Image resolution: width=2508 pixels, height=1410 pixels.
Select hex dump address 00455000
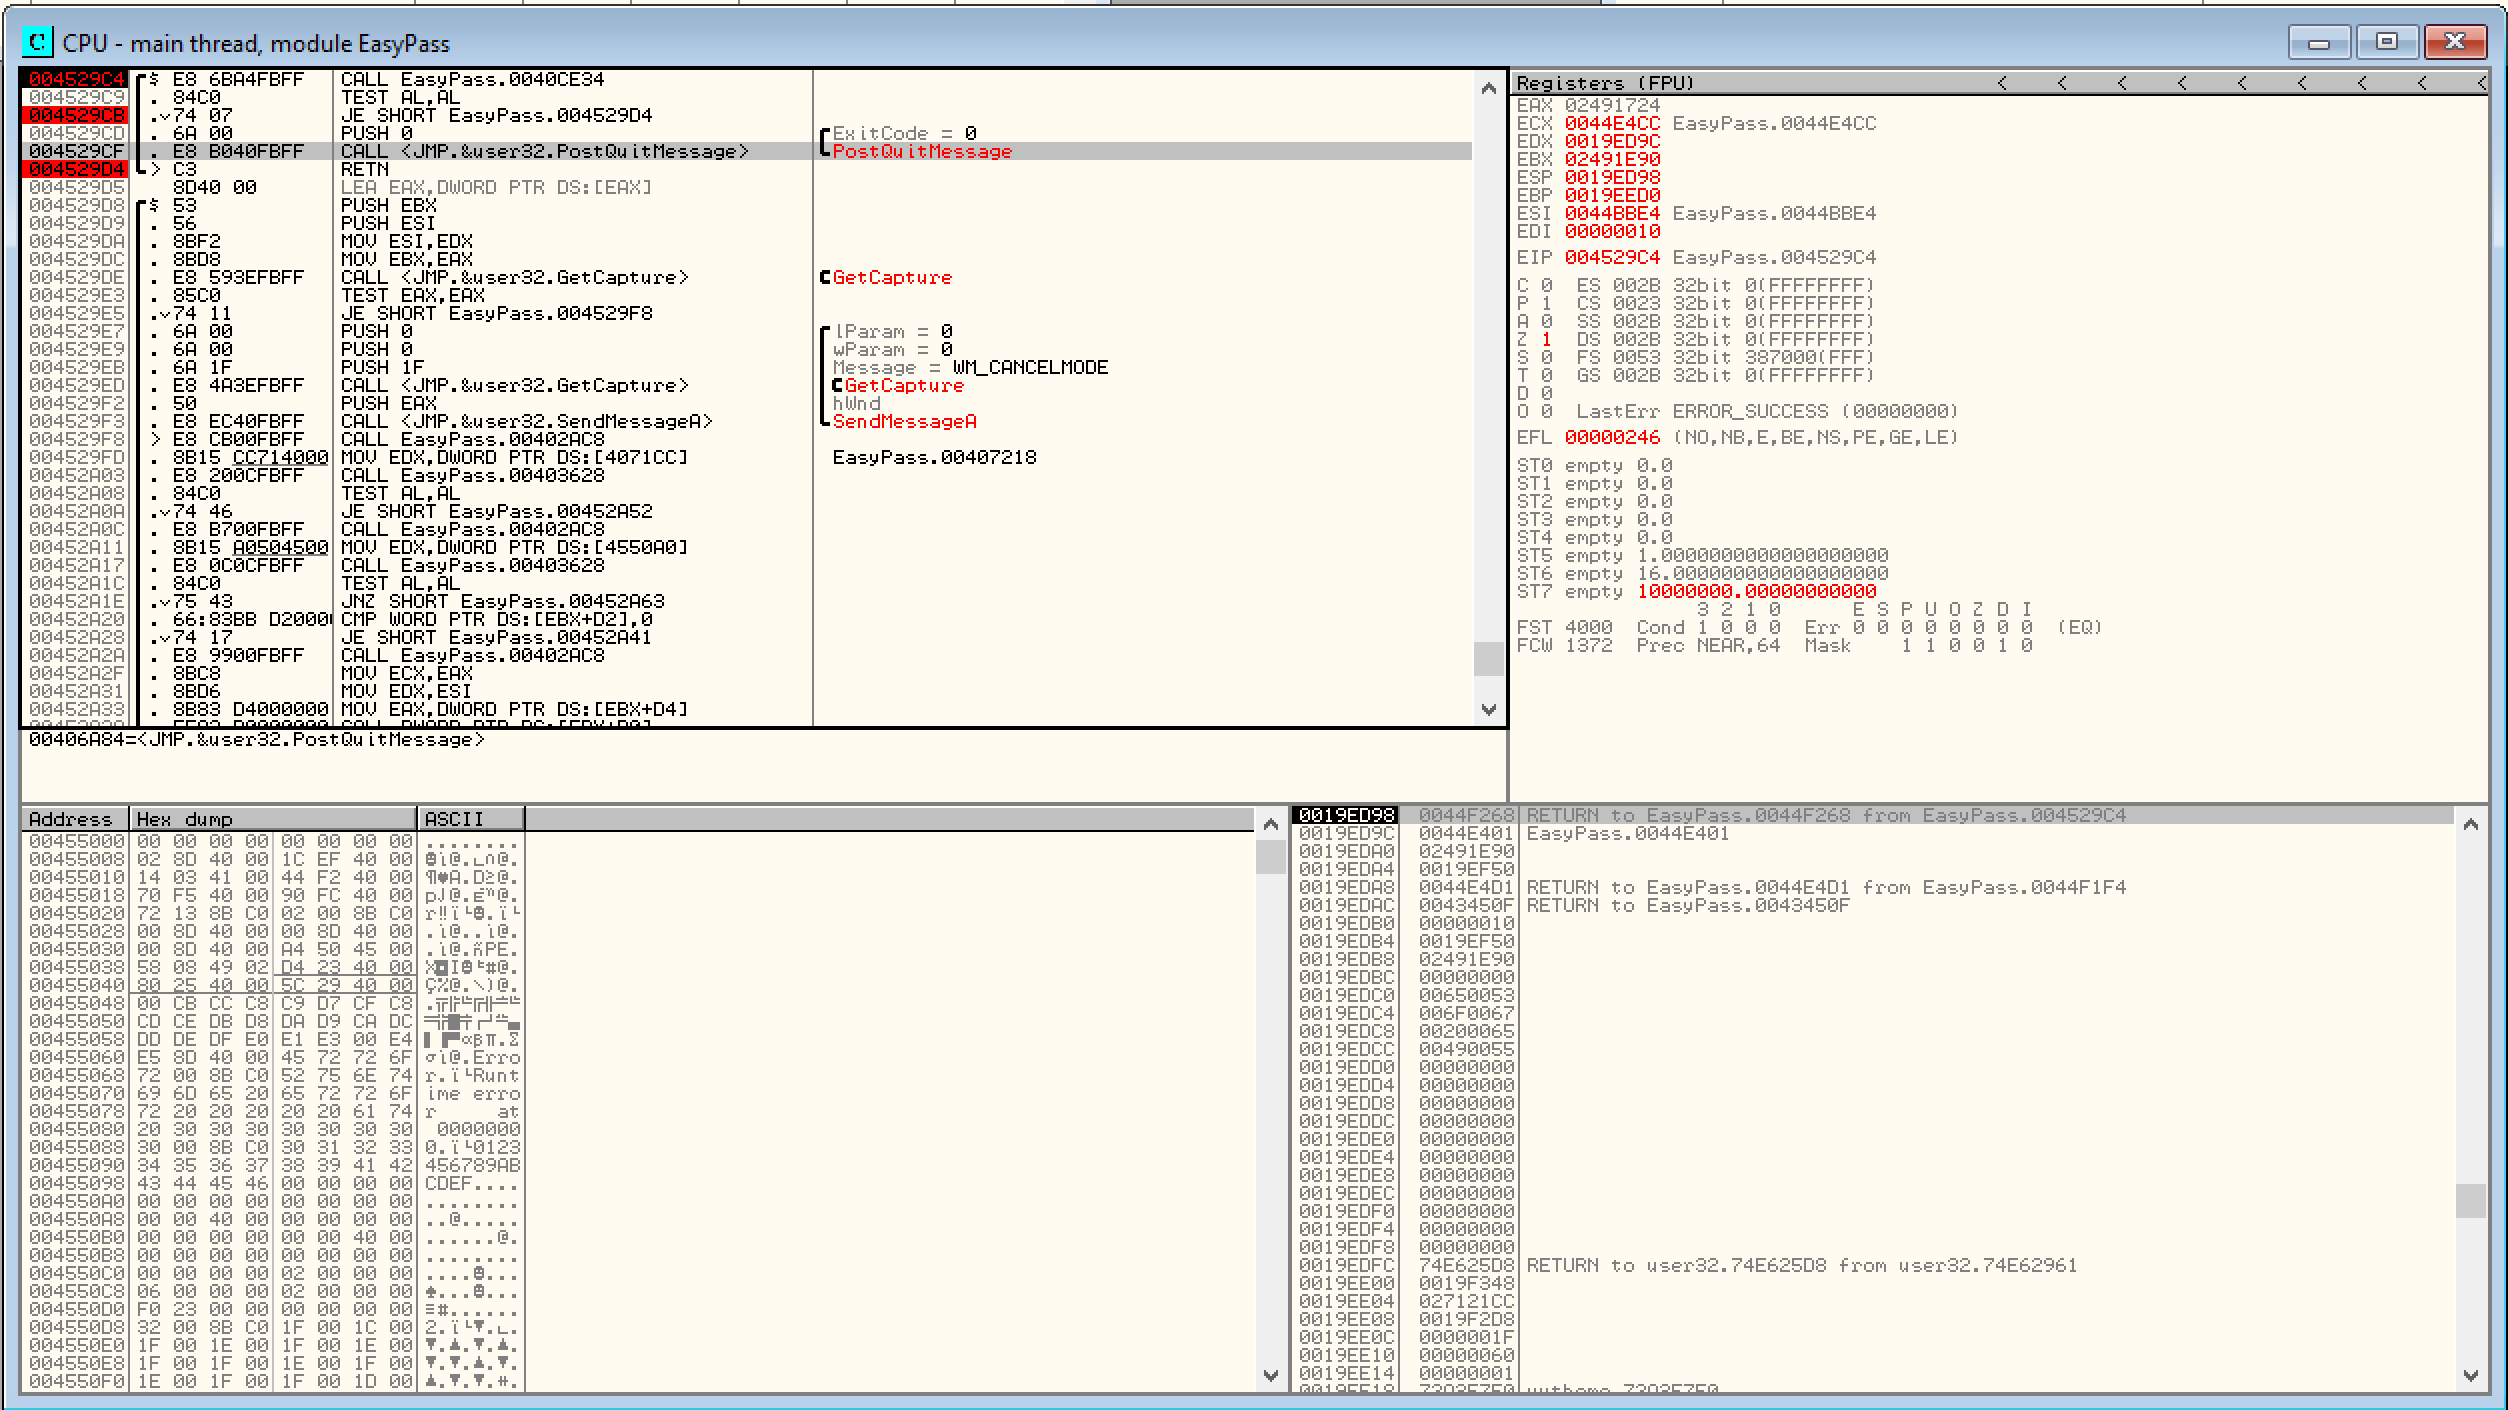coord(77,841)
